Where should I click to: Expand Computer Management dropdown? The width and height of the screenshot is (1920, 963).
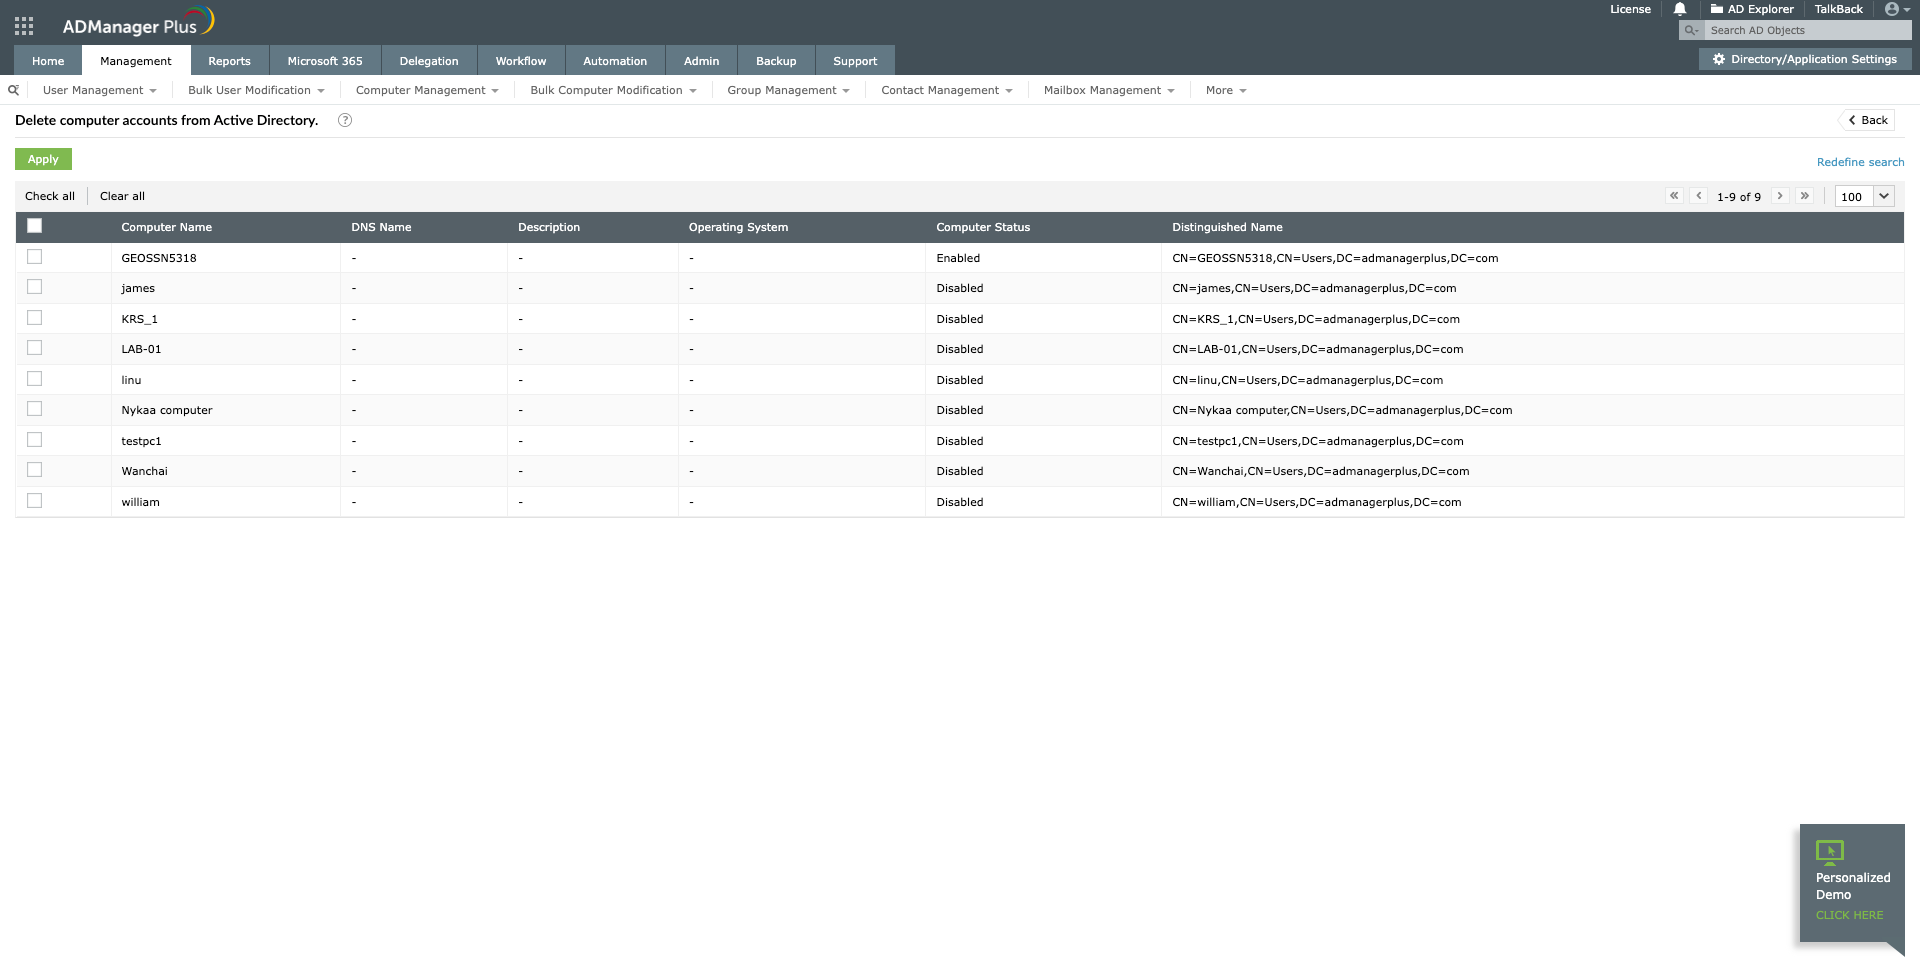click(427, 90)
